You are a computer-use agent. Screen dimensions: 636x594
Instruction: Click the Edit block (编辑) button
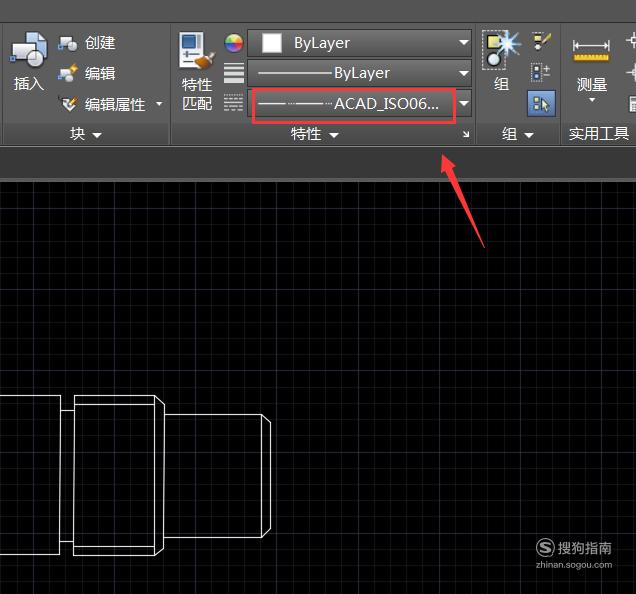87,73
